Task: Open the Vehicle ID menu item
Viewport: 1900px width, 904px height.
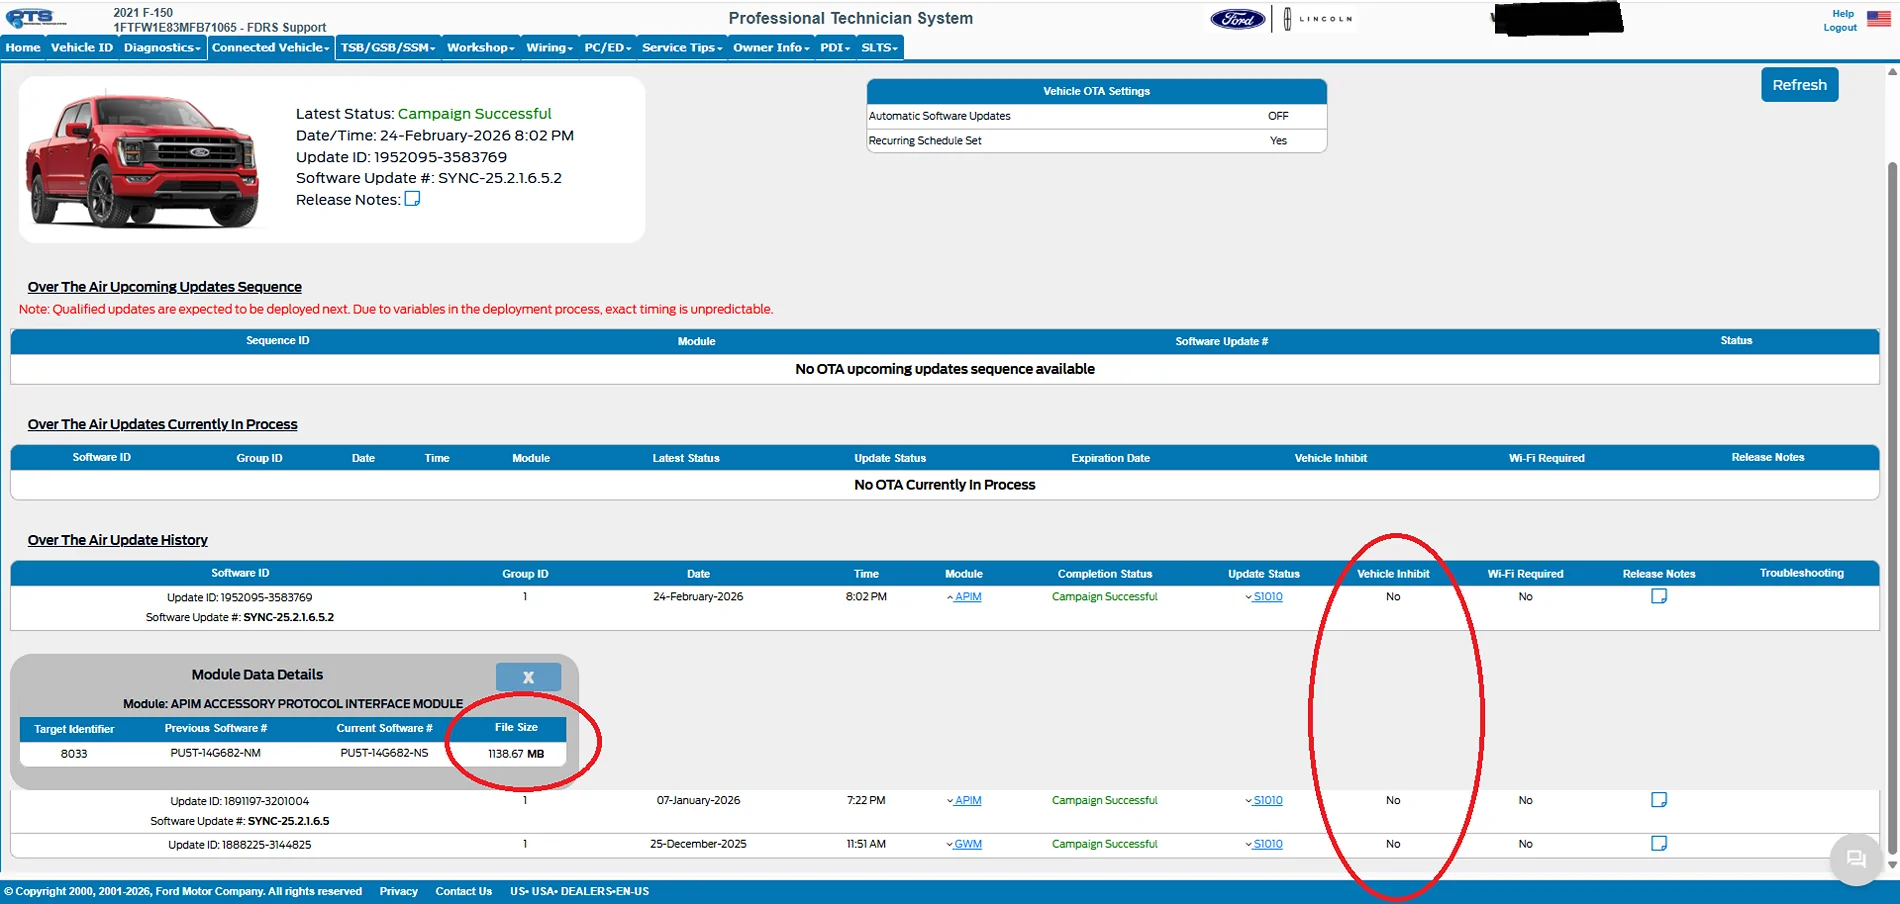Action: (x=82, y=47)
